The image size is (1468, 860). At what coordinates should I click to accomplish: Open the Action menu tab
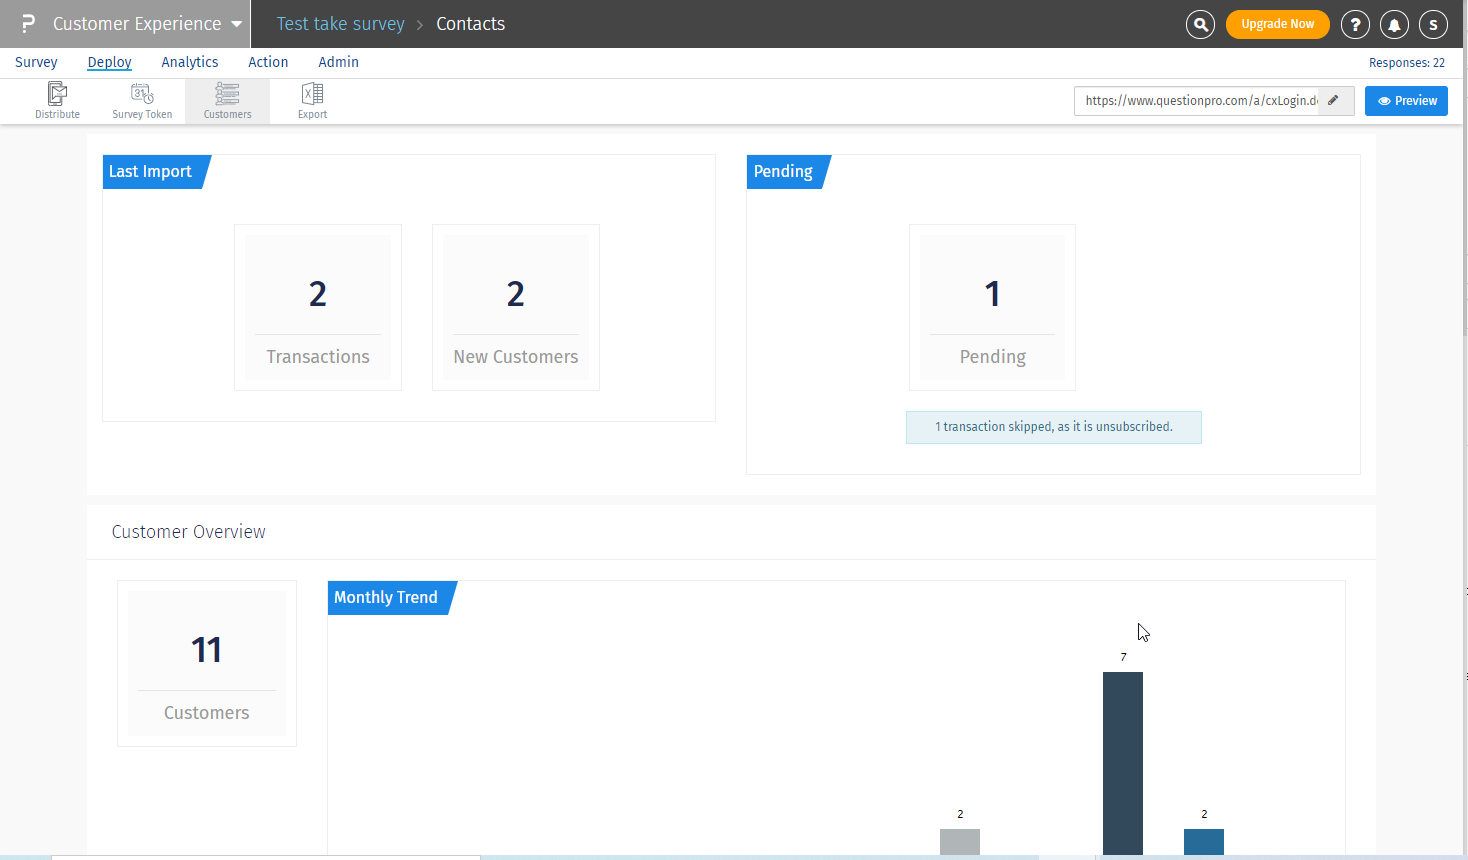tap(268, 62)
